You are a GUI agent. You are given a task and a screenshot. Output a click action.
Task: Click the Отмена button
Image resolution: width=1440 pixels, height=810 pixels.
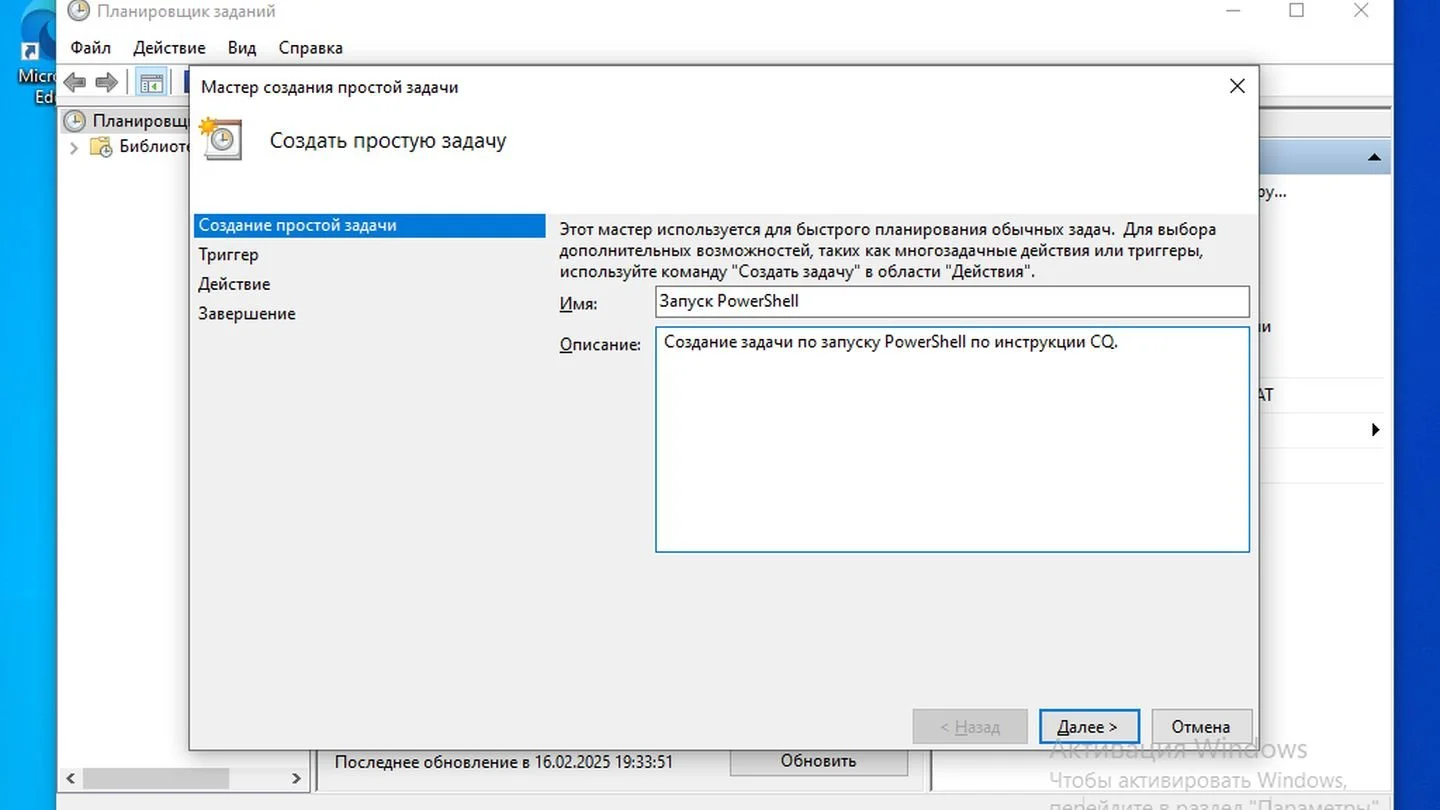click(x=1201, y=727)
